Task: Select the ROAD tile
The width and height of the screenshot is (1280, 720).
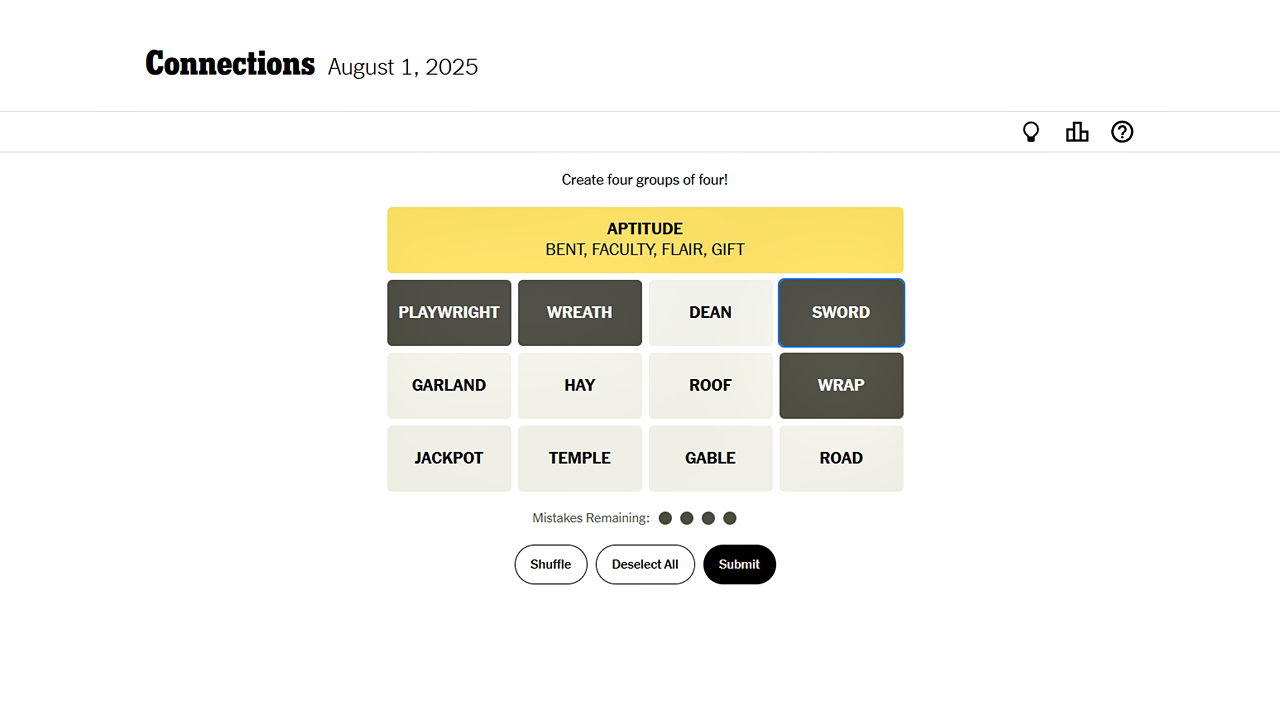Action: click(841, 458)
